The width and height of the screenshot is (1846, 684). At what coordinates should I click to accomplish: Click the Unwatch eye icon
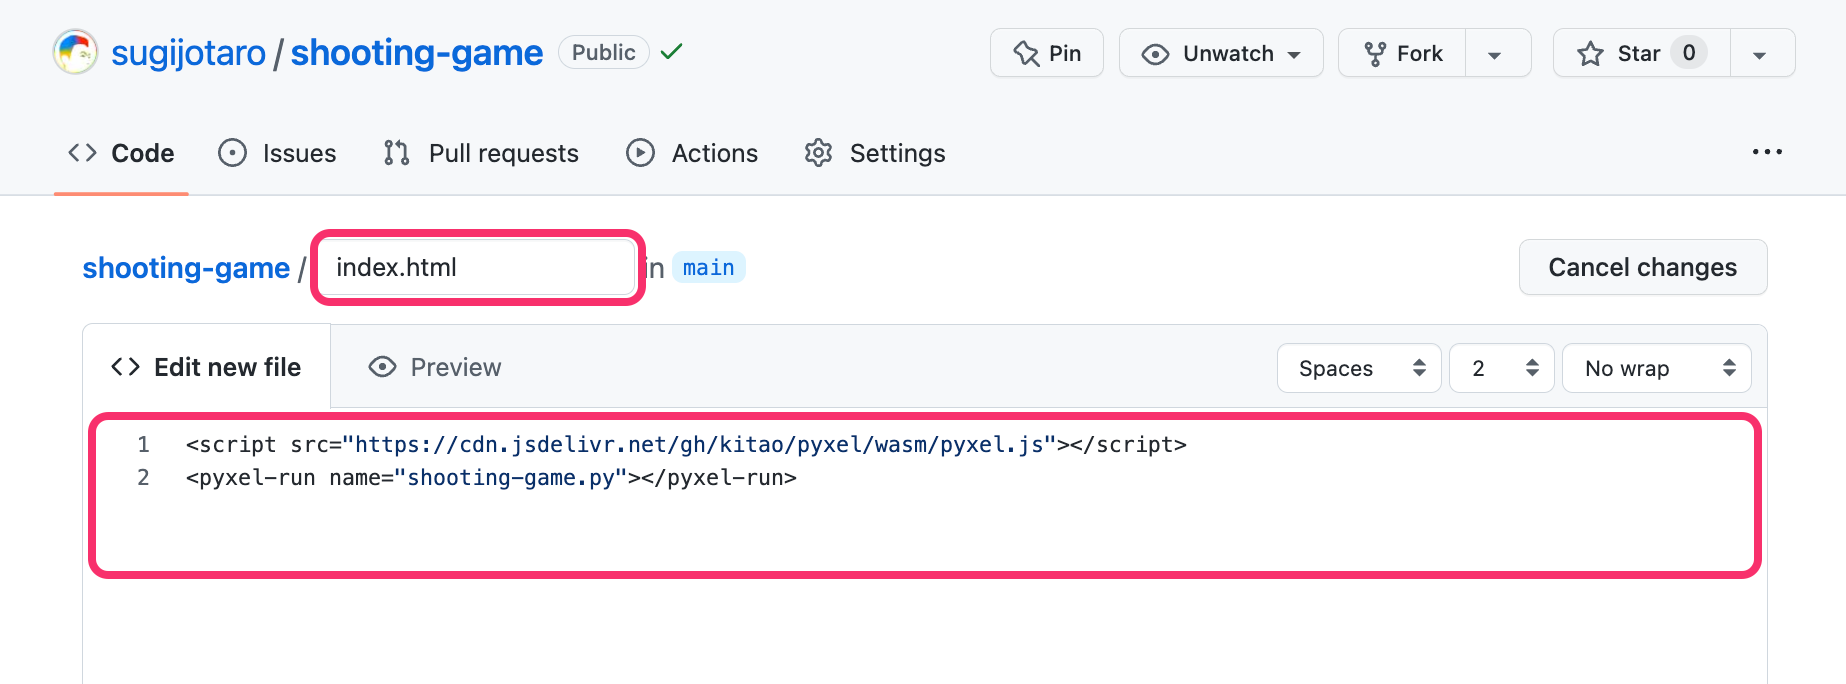[x=1155, y=54]
